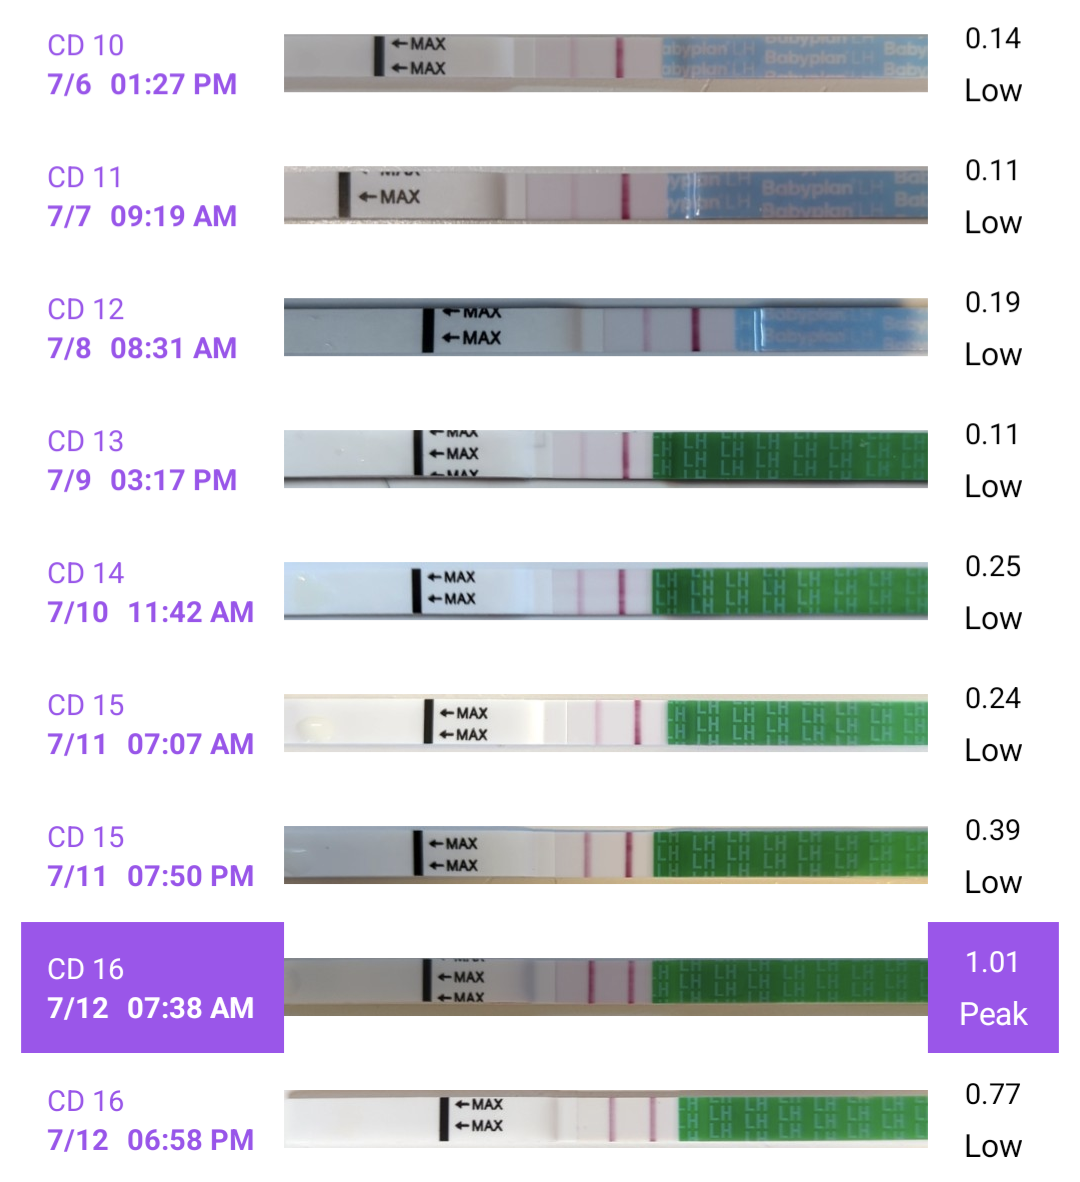The height and width of the screenshot is (1182, 1080).
Task: Open the 7/10 11:42 AM strip image
Action: point(605,590)
